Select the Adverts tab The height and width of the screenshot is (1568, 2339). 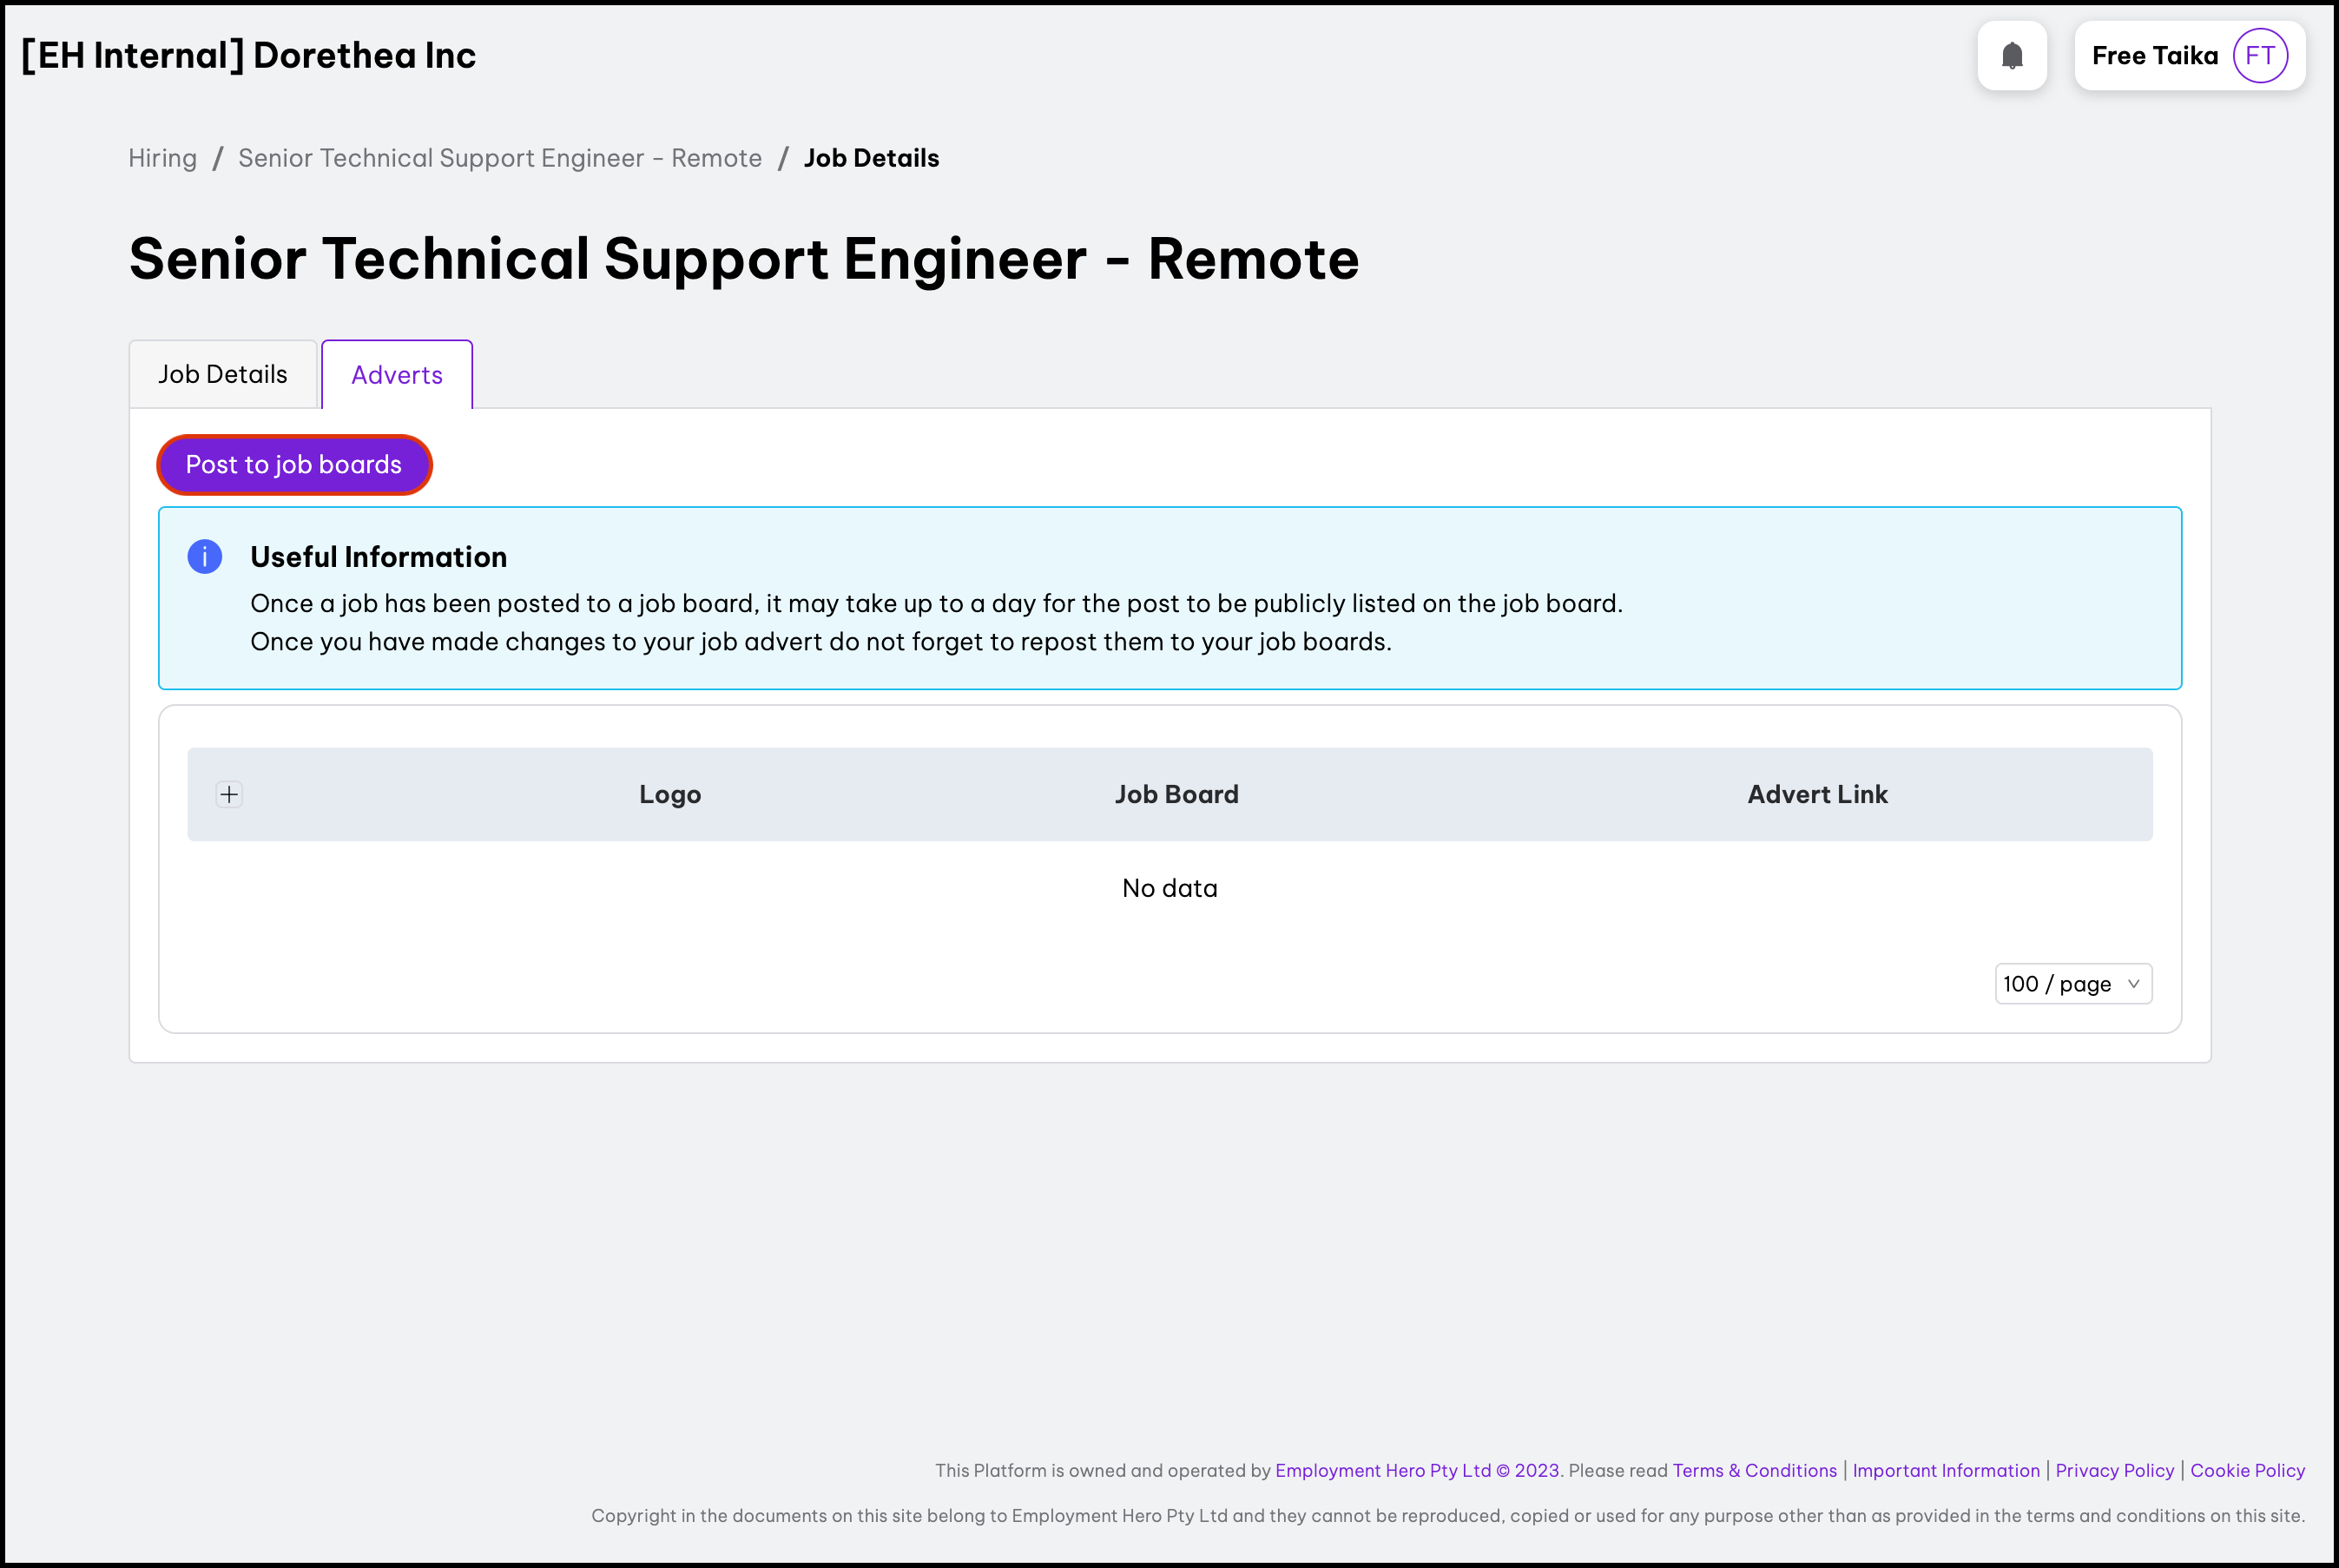397,375
